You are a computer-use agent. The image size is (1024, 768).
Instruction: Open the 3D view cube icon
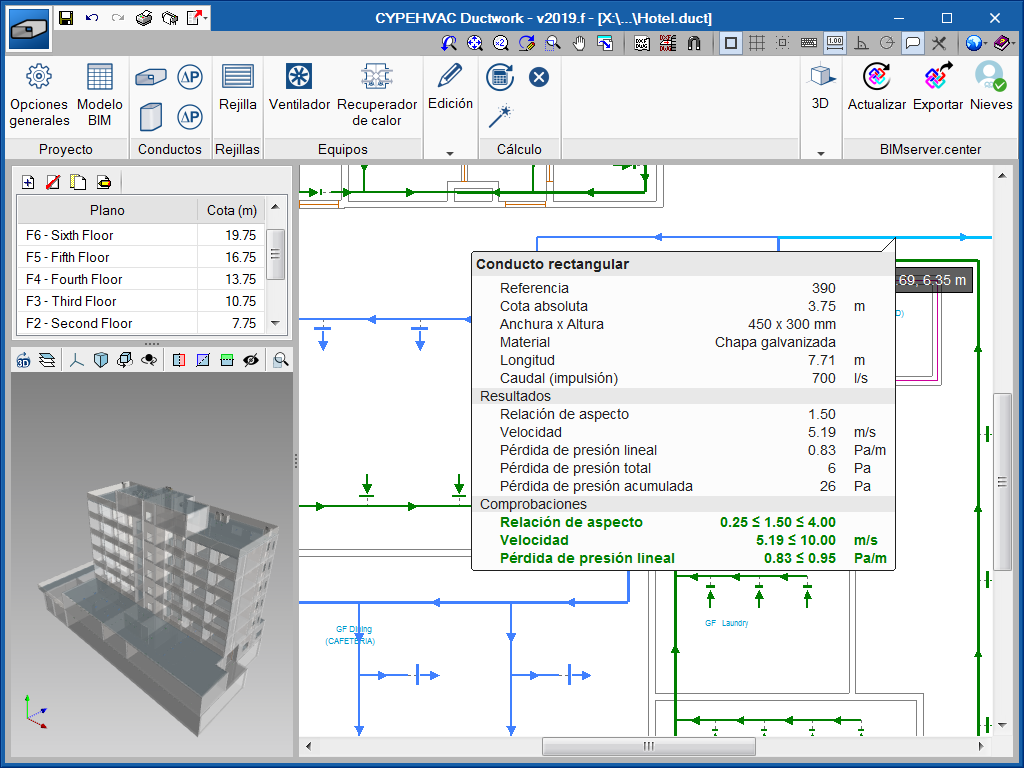(x=821, y=87)
